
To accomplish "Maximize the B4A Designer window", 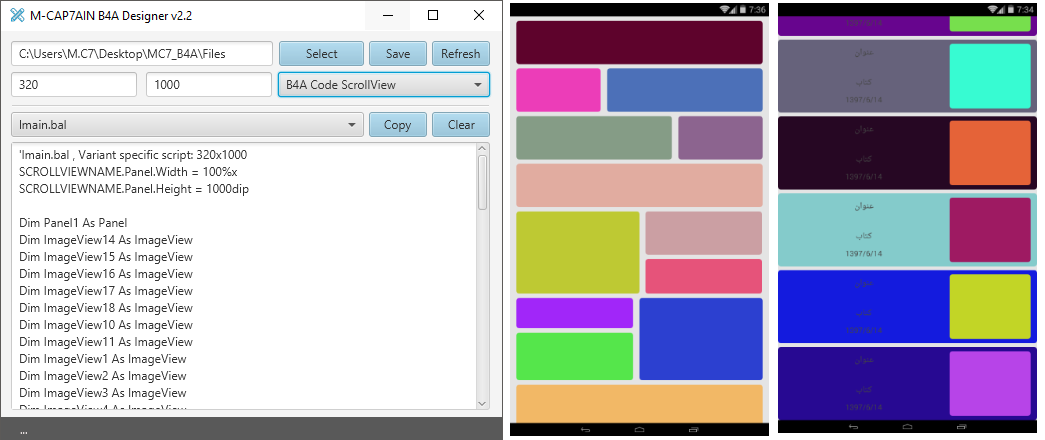I will 433,15.
